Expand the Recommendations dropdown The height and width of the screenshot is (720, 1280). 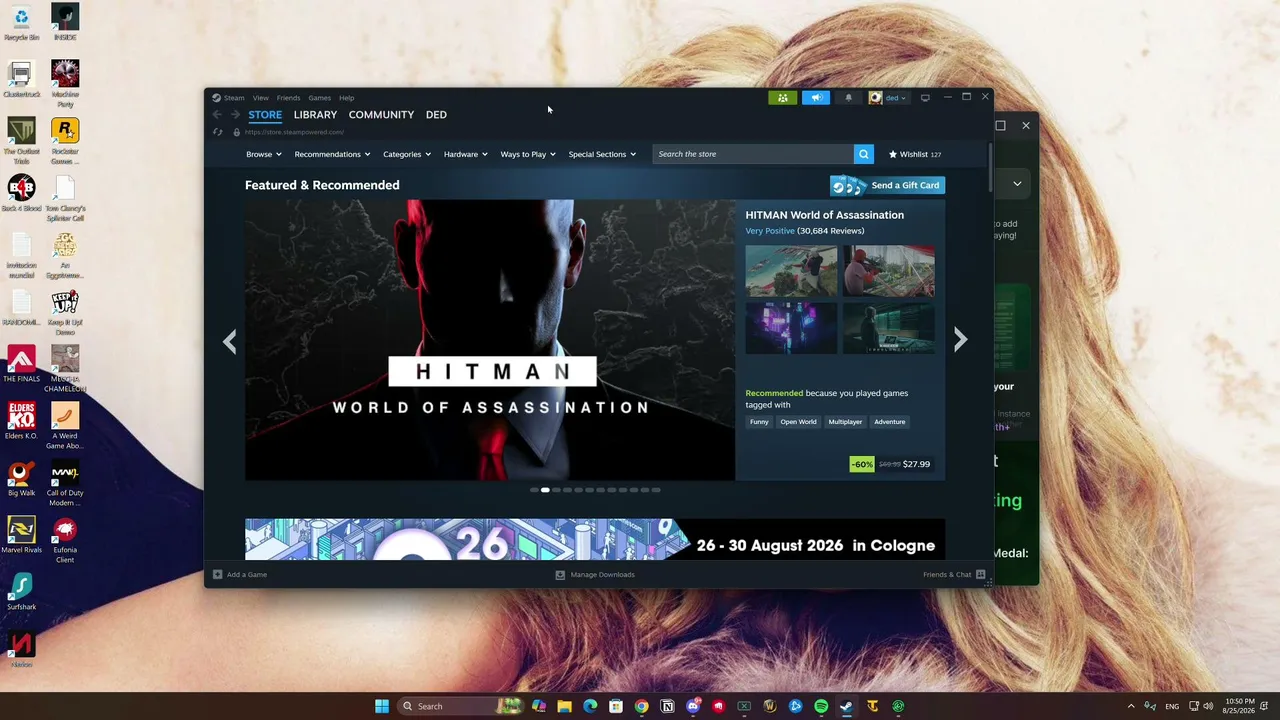click(332, 154)
